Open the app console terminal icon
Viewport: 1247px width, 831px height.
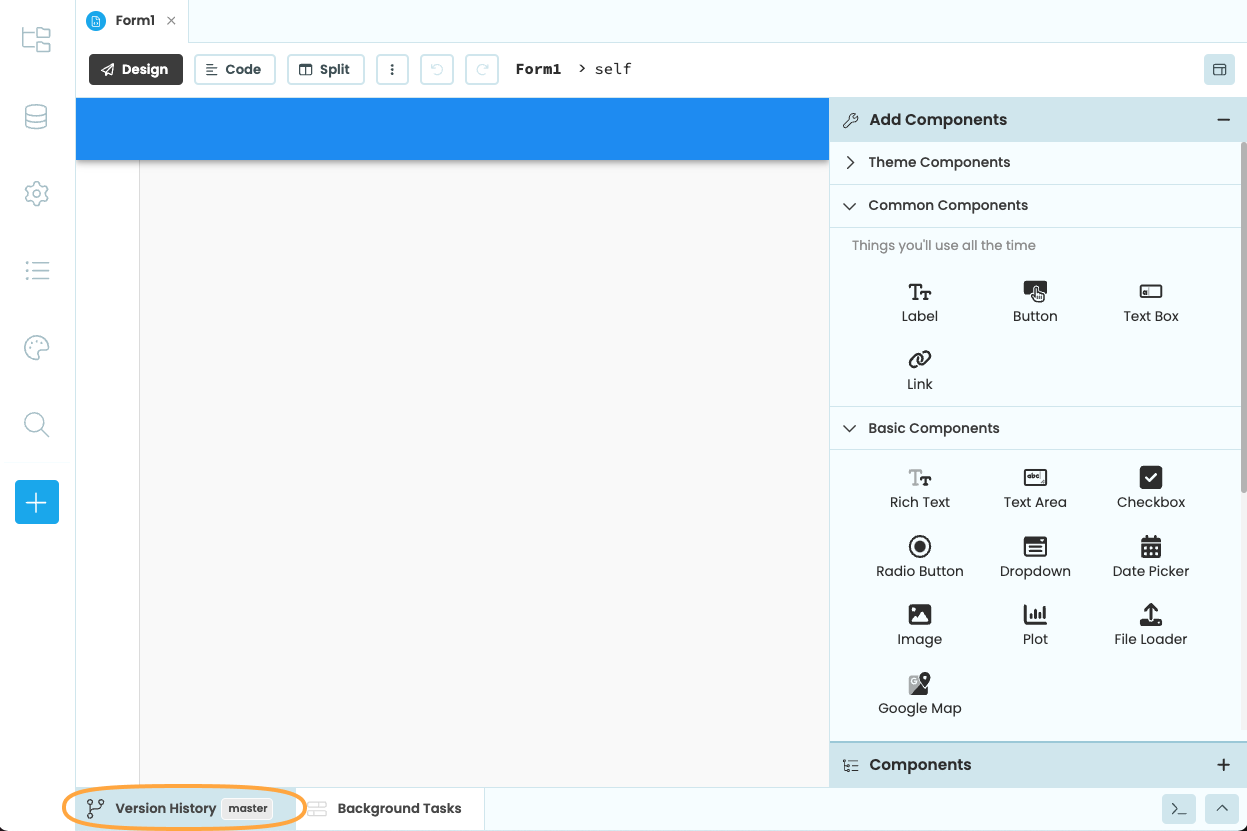pyautogui.click(x=1178, y=808)
